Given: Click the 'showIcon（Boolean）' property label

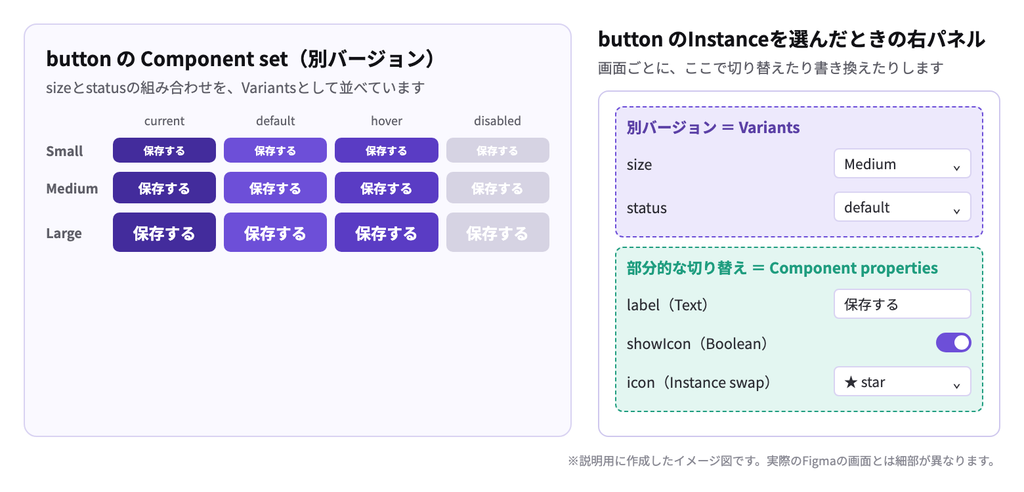Looking at the screenshot, I should (697, 343).
